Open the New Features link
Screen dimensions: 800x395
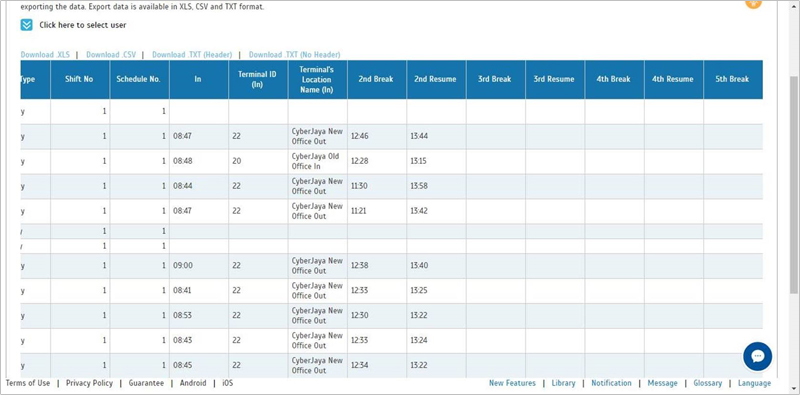pyautogui.click(x=512, y=383)
